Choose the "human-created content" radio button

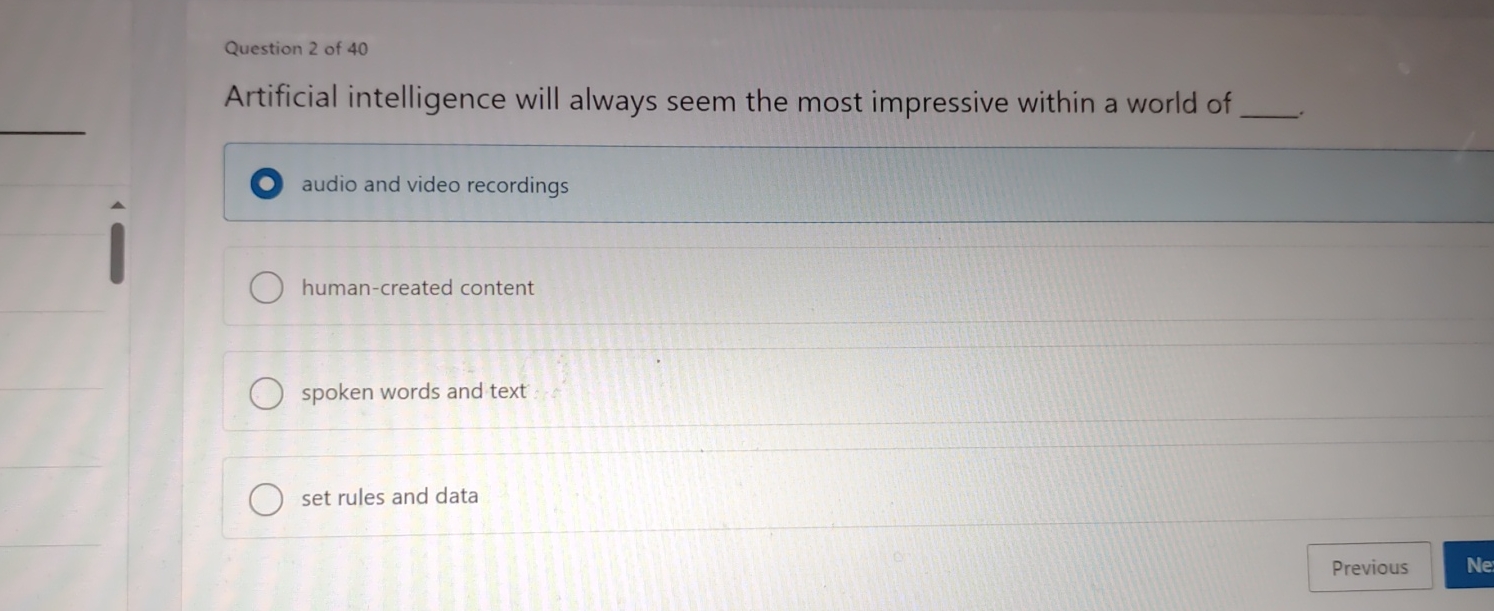point(266,289)
